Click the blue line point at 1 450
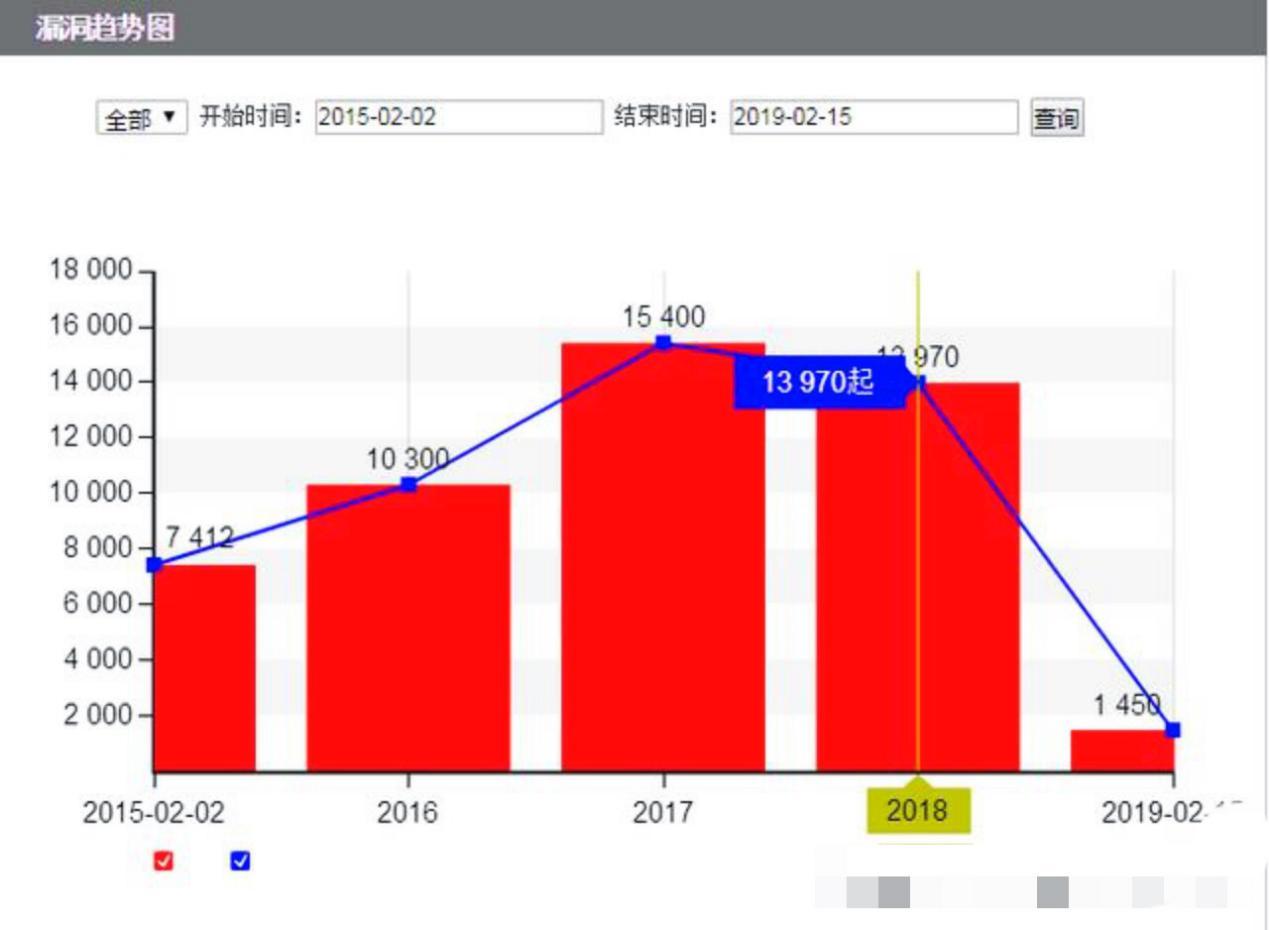1269x930 pixels. pyautogui.click(x=1173, y=730)
